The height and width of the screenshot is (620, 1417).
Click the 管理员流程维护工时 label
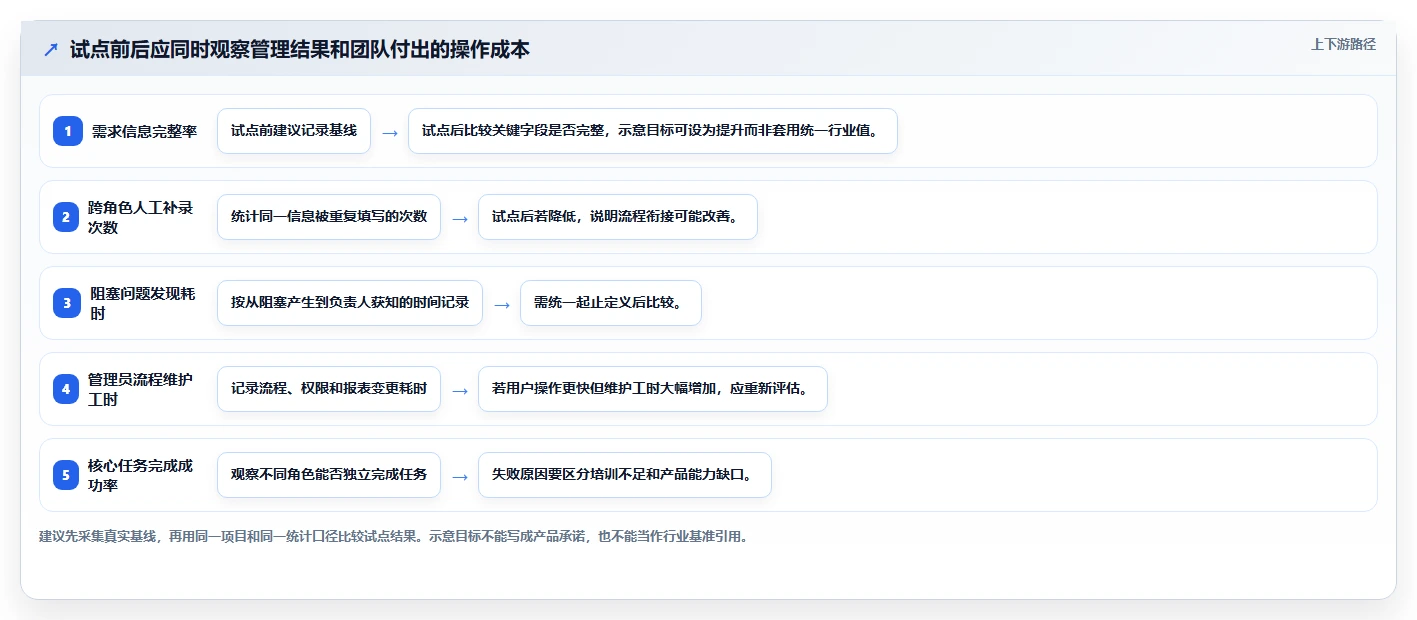point(141,389)
